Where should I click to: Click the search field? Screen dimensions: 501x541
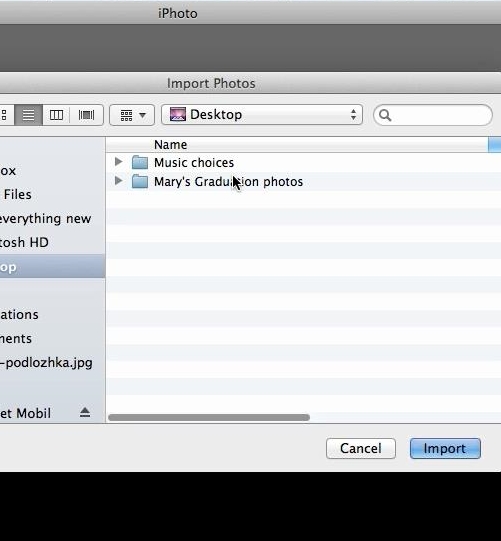point(433,115)
